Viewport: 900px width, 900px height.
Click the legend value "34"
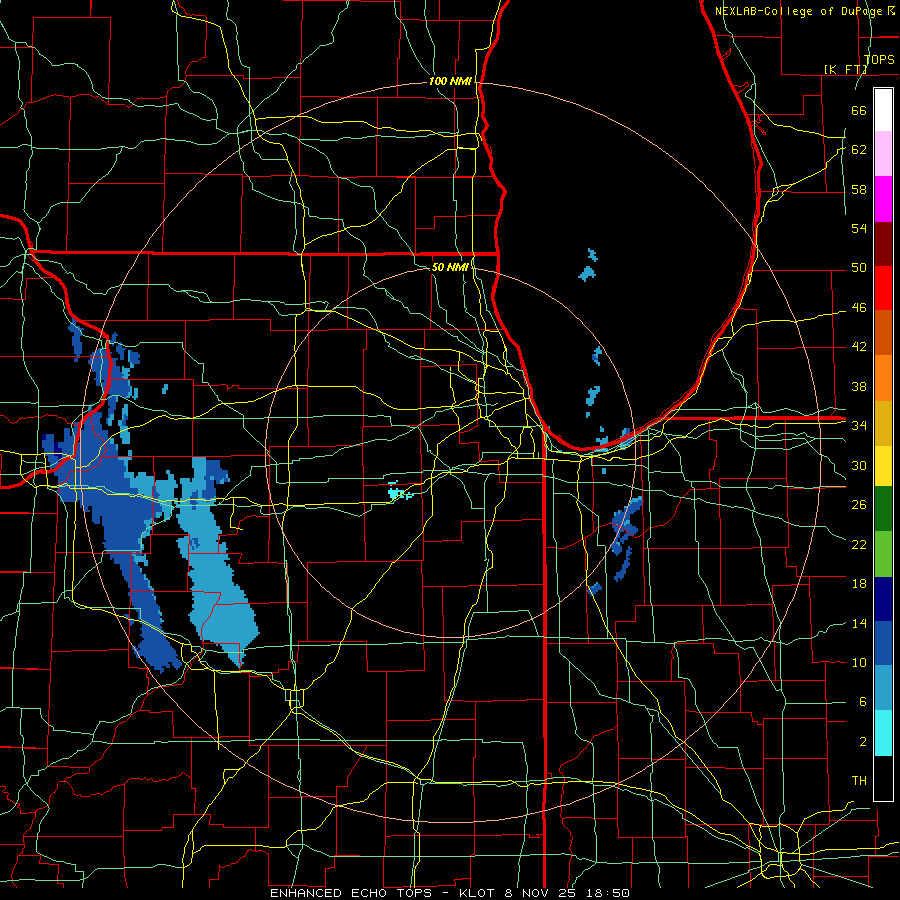(x=859, y=425)
